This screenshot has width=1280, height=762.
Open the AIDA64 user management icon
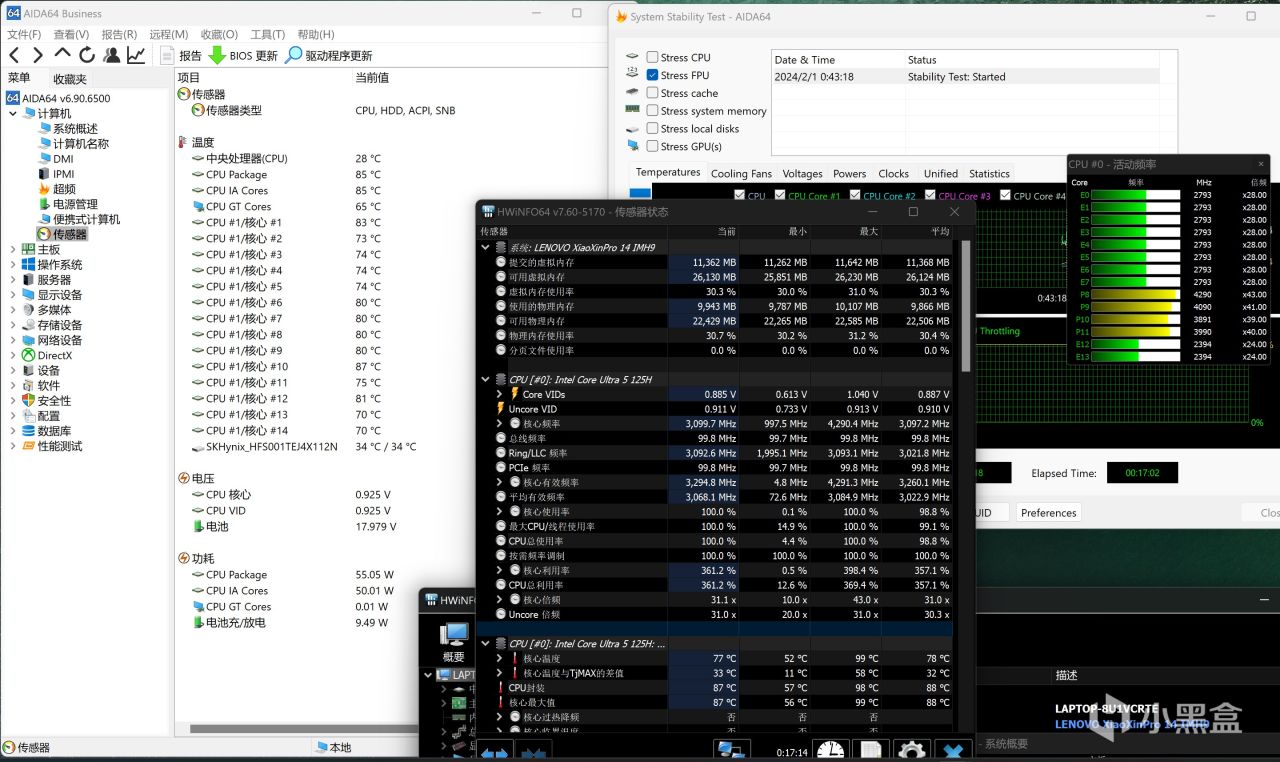tap(112, 55)
